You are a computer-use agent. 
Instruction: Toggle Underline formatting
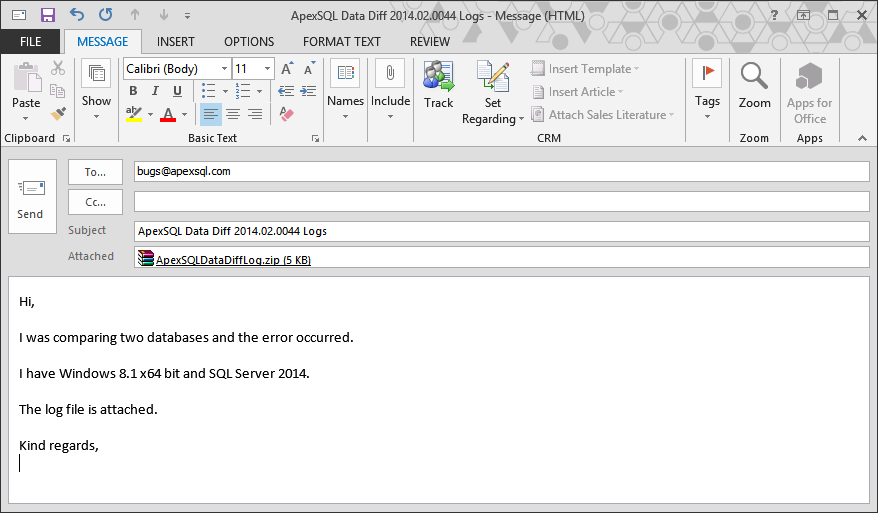tap(178, 91)
